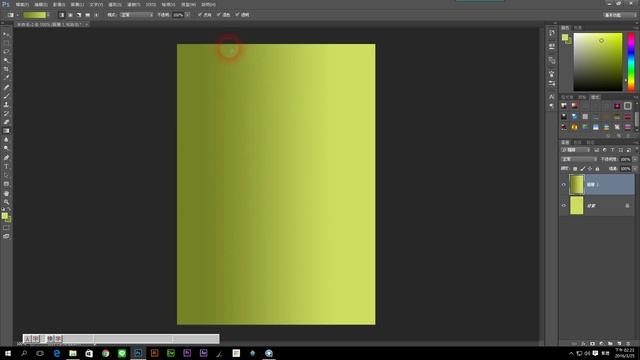640x360 pixels.
Task: Switch to the Swatches tab
Action: [578, 27]
